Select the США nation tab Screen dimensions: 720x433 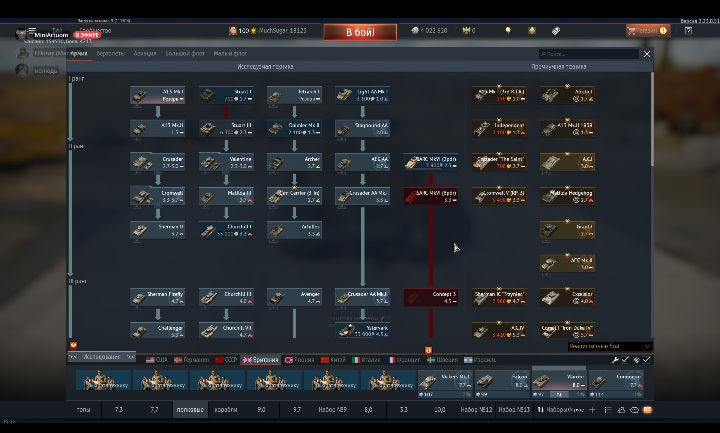coord(157,360)
